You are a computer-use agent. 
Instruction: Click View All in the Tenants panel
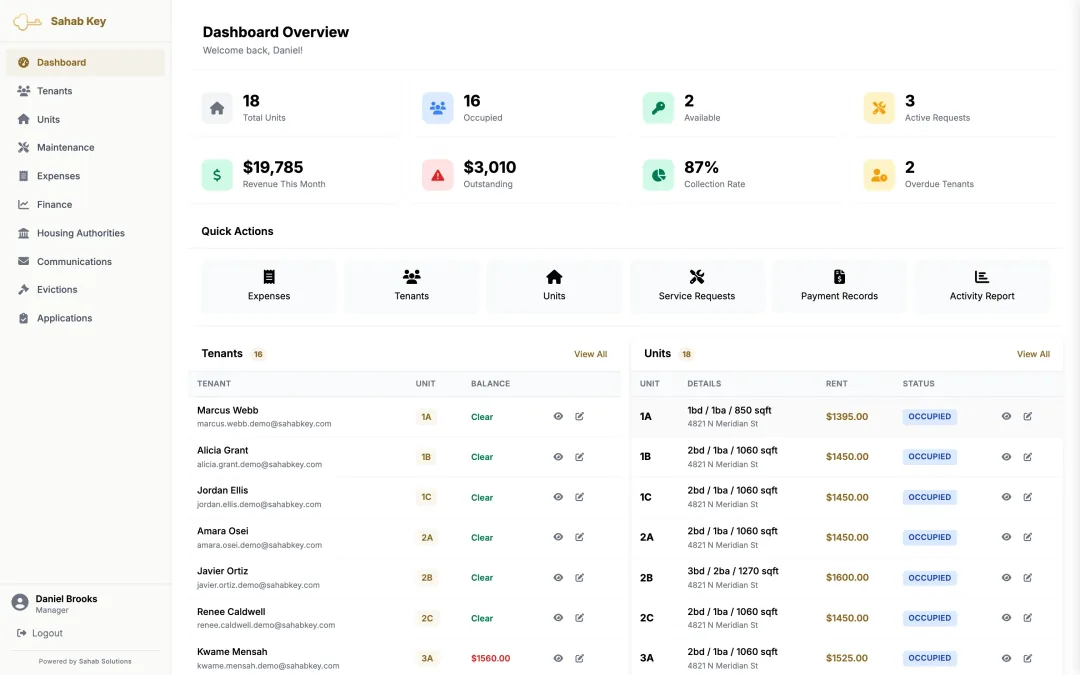click(590, 354)
